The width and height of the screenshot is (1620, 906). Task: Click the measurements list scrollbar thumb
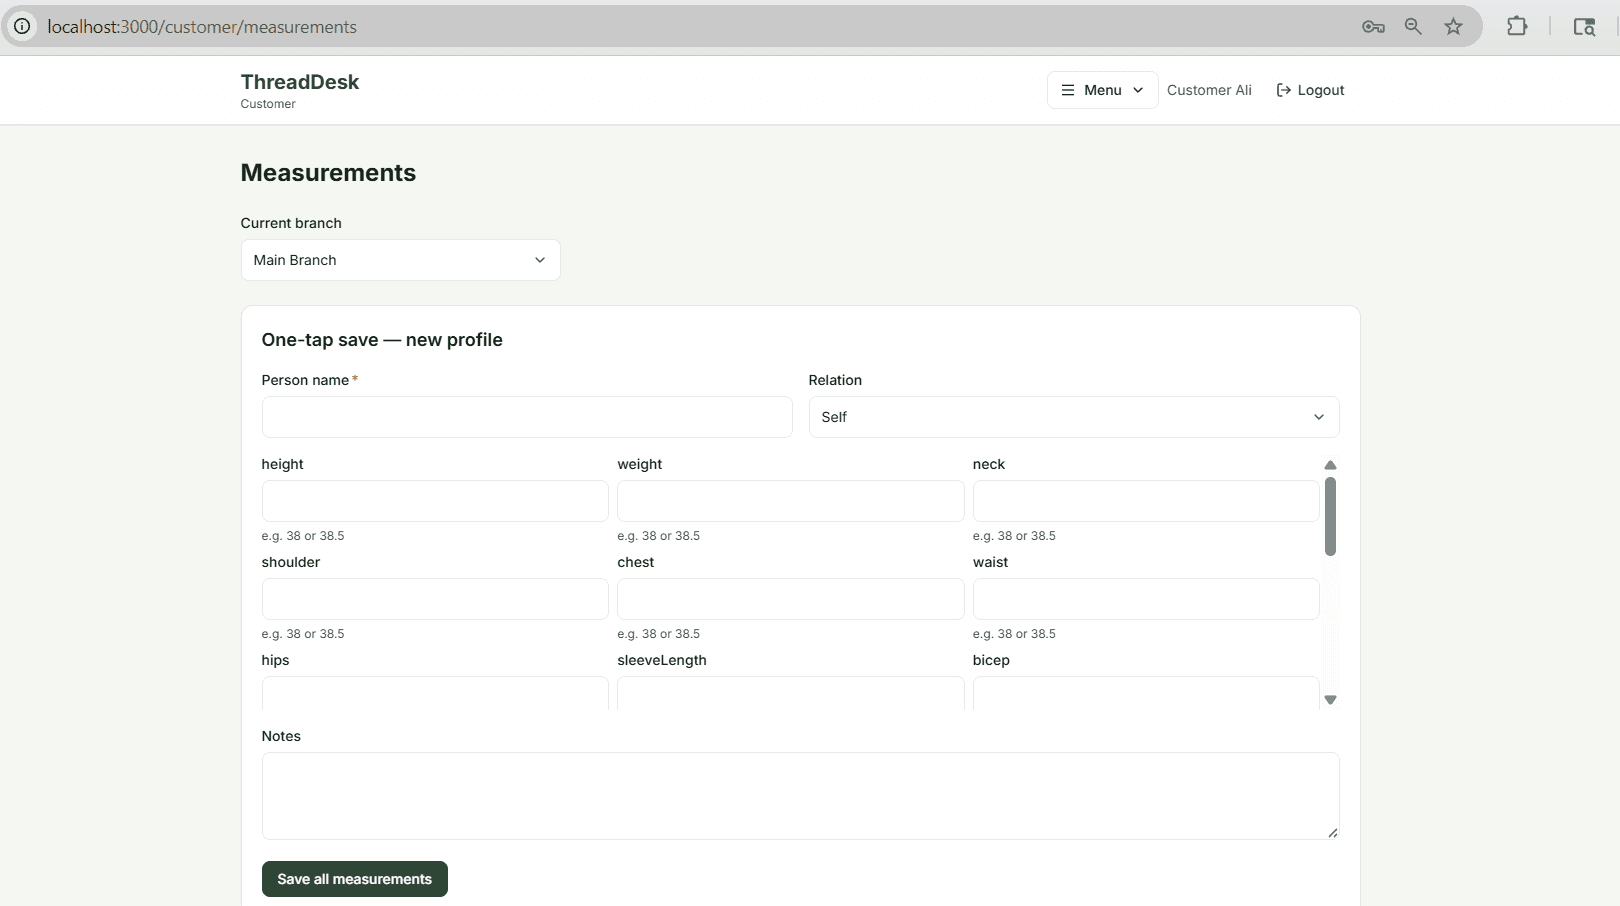point(1330,516)
